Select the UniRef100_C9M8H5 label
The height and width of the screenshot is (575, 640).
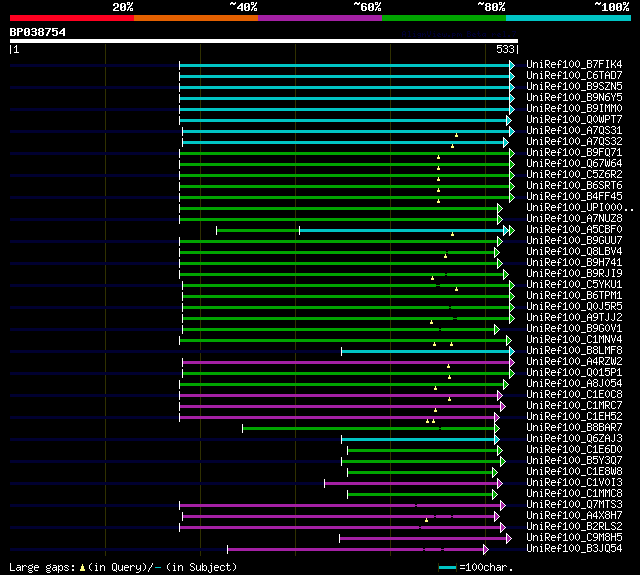(574, 538)
